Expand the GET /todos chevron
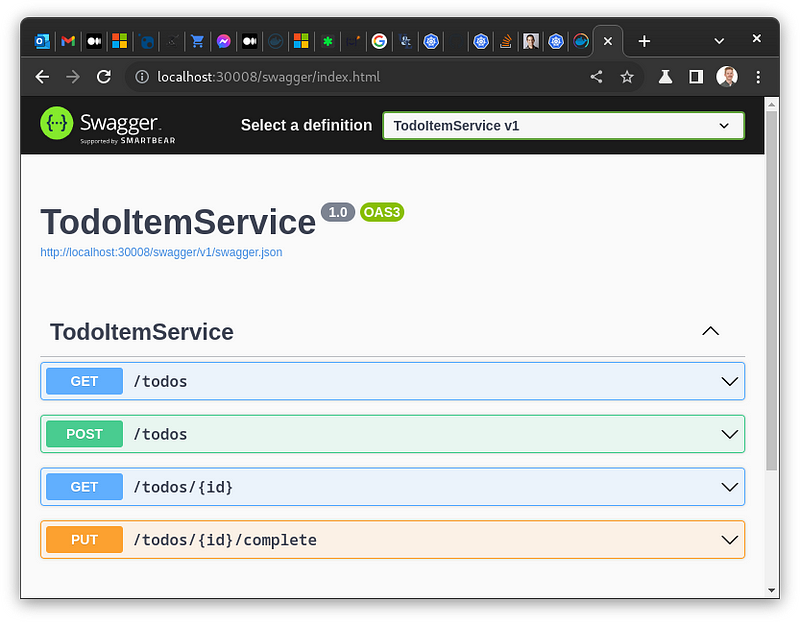This screenshot has width=800, height=622. (730, 381)
